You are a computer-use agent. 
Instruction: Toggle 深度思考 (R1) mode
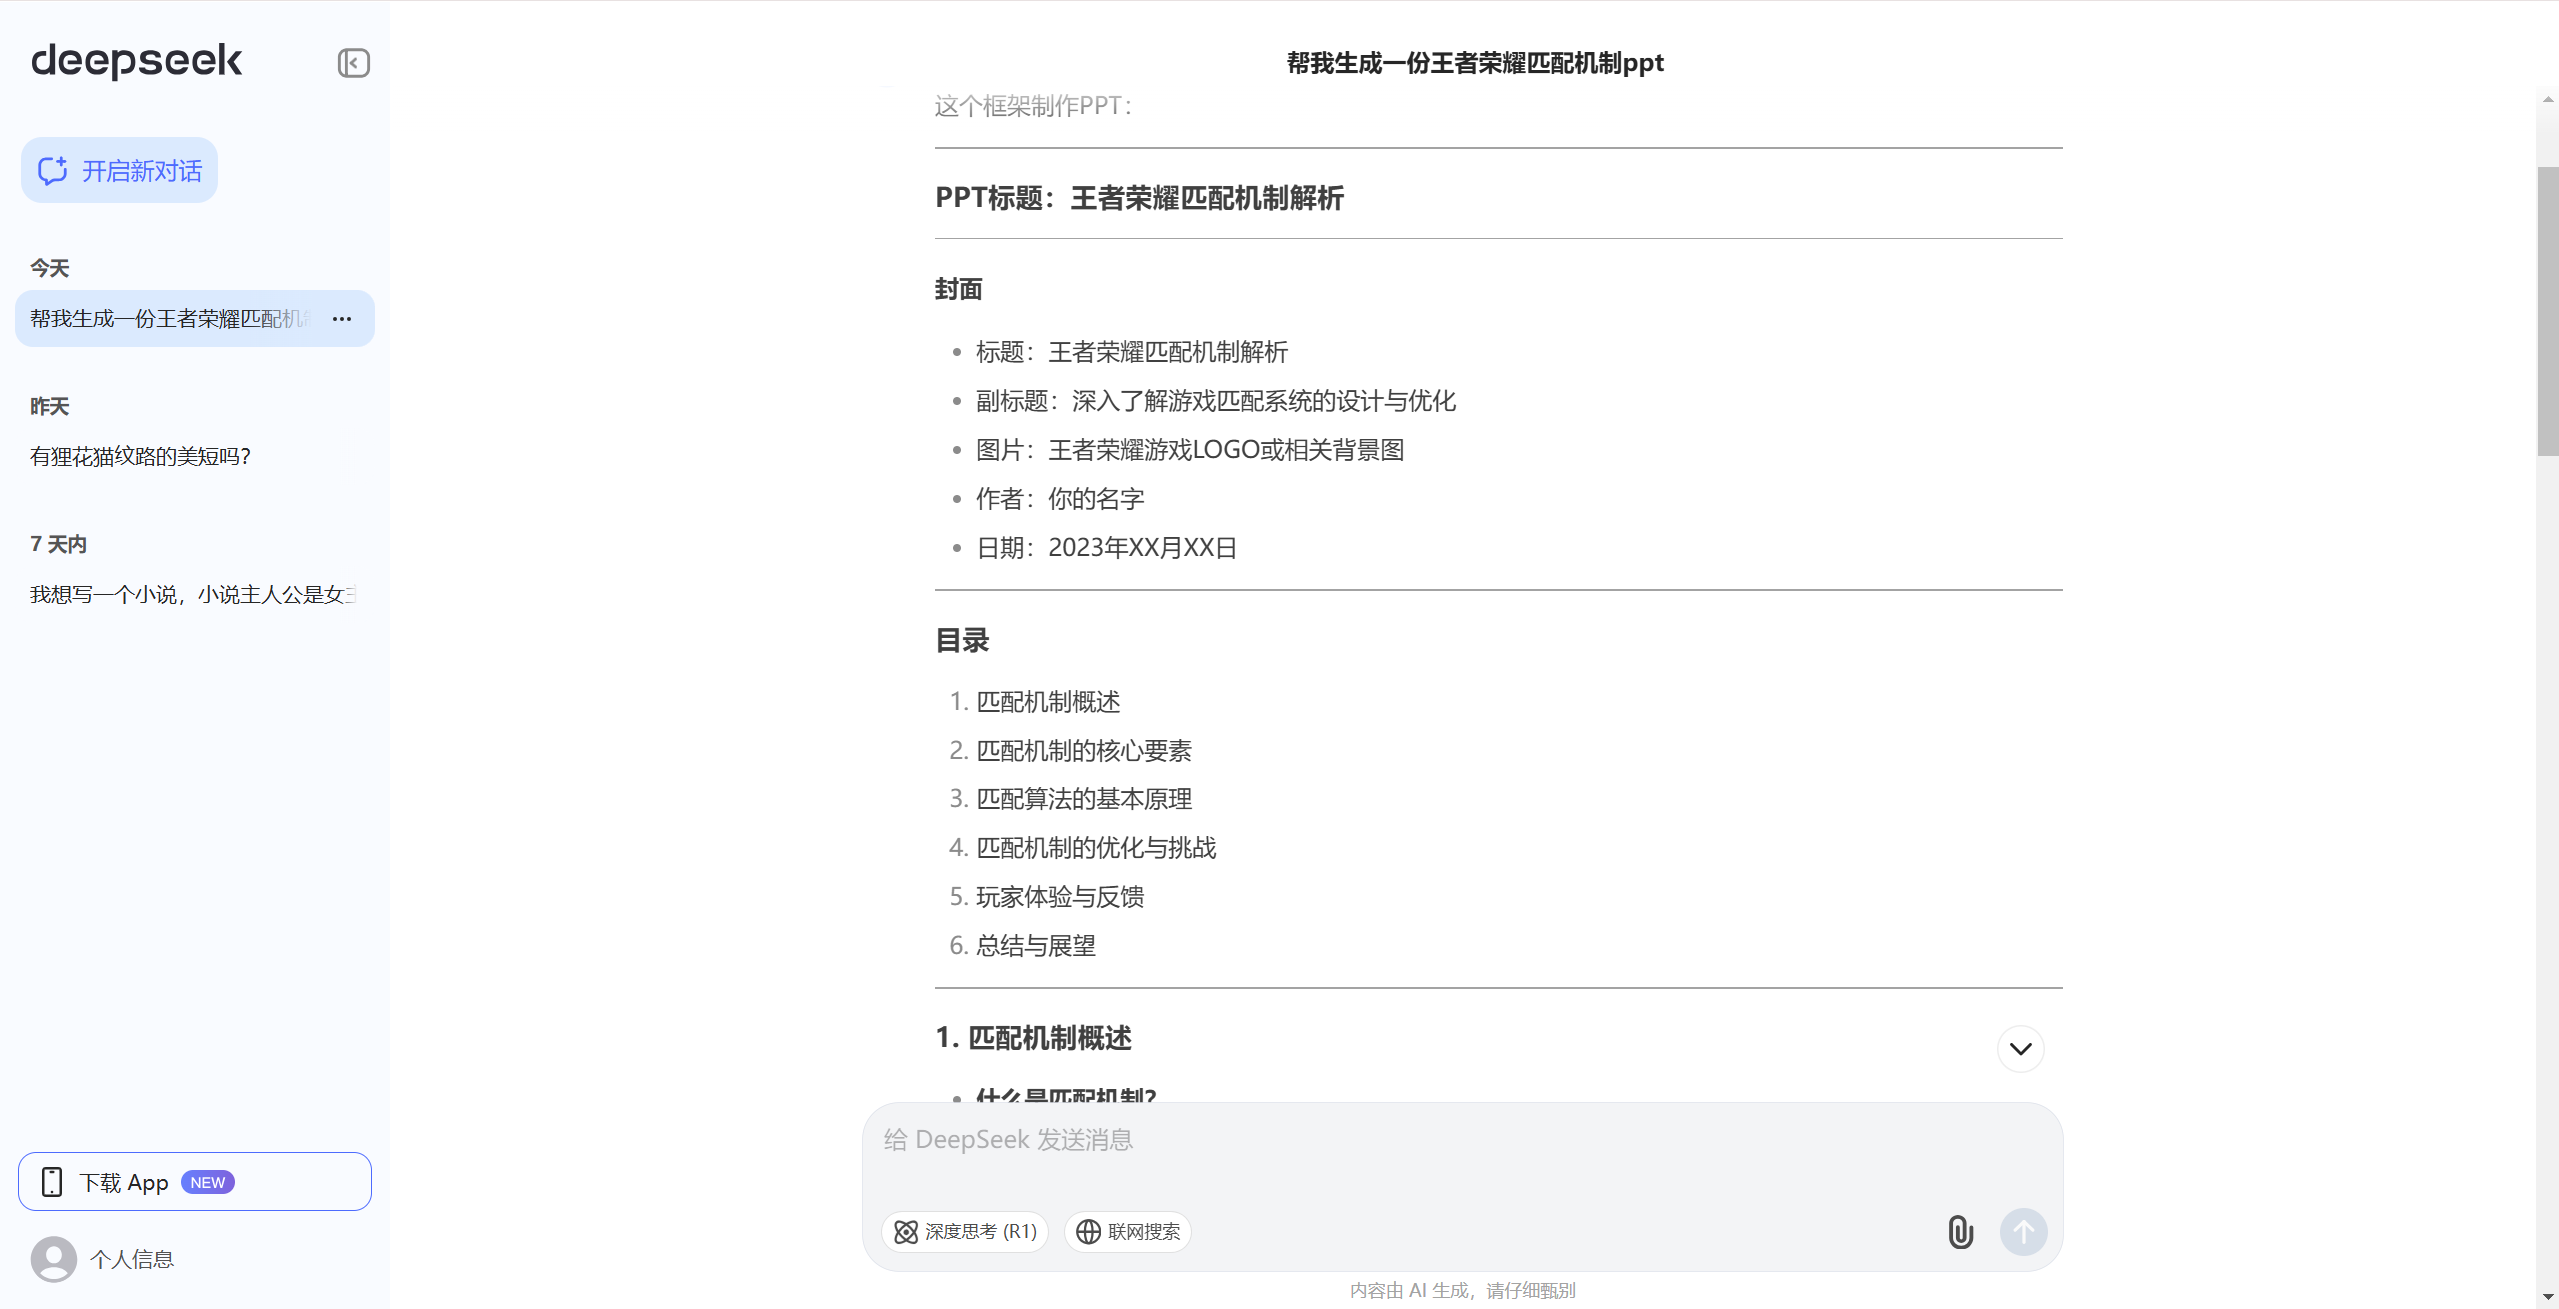click(x=965, y=1232)
